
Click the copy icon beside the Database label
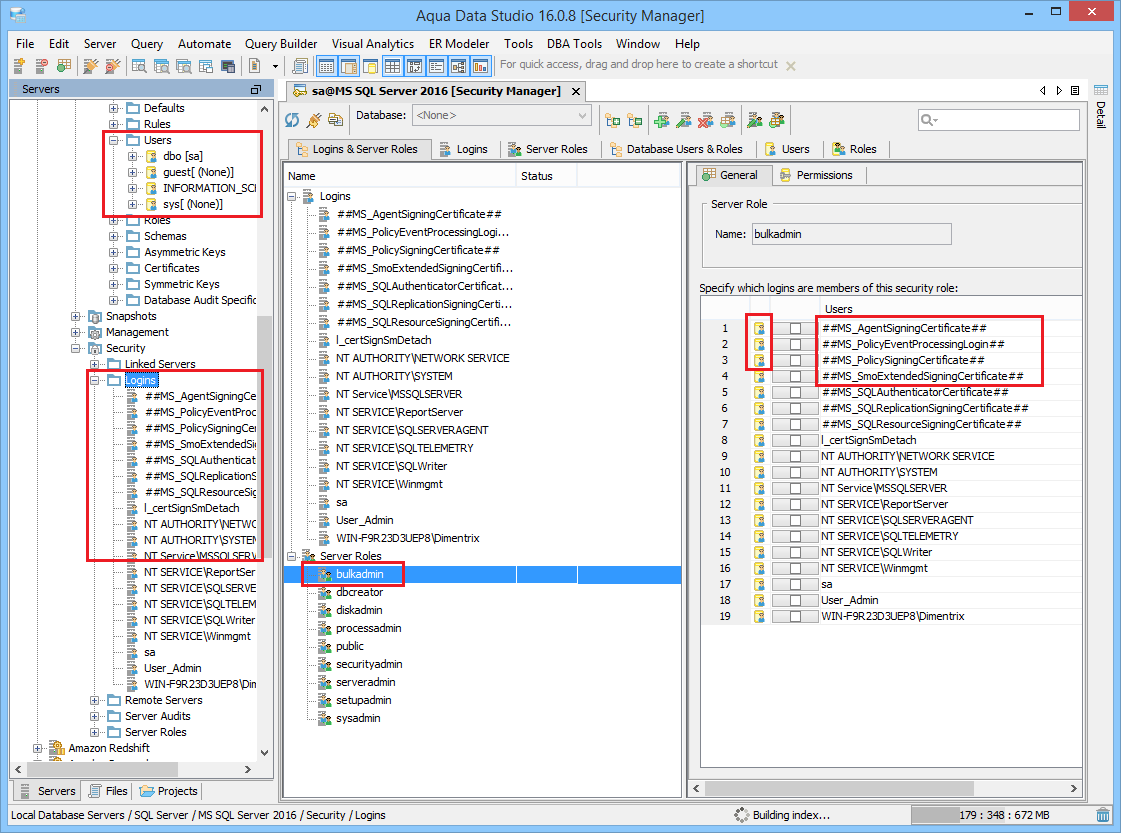coord(335,120)
